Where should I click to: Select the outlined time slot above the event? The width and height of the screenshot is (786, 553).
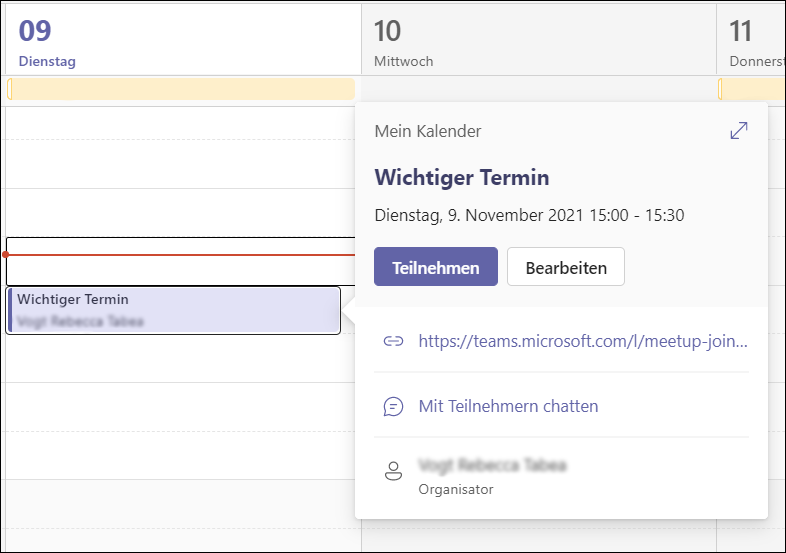pyautogui.click(x=180, y=261)
